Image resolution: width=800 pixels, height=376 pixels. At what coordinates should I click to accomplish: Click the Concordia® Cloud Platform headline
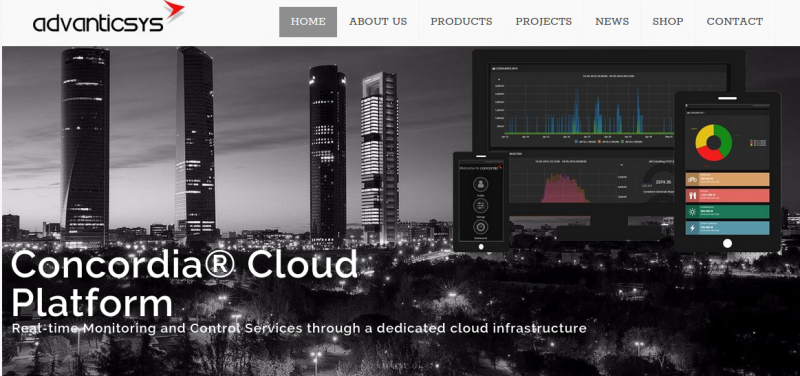coord(185,284)
